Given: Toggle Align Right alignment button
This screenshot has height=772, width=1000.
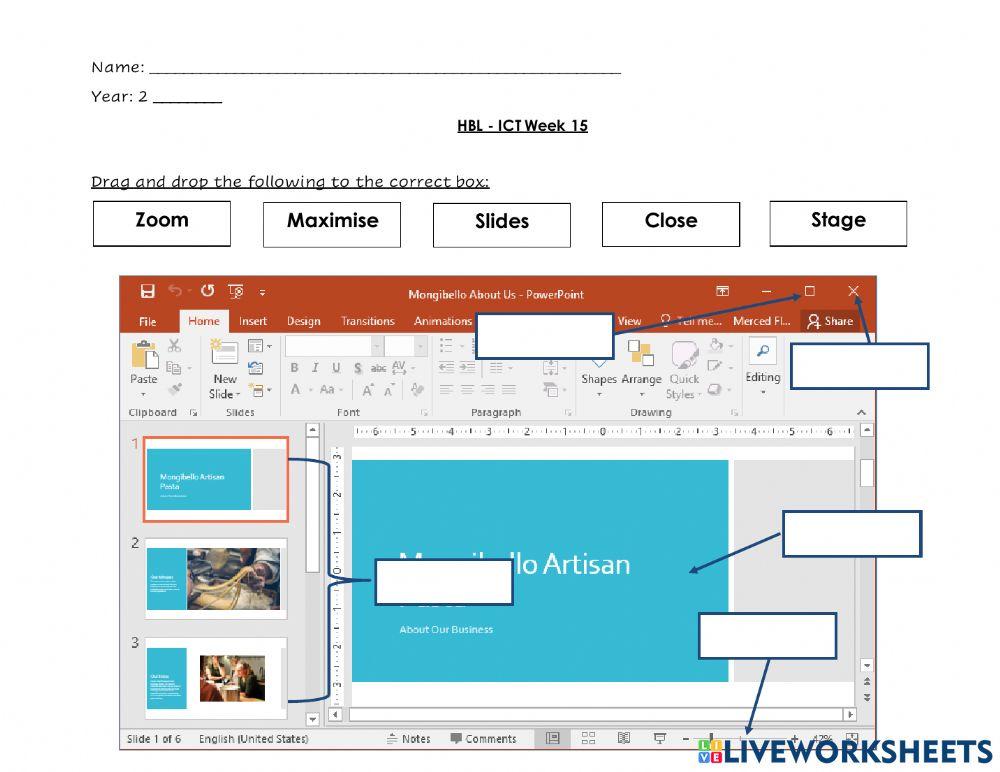Looking at the screenshot, I should (488, 389).
